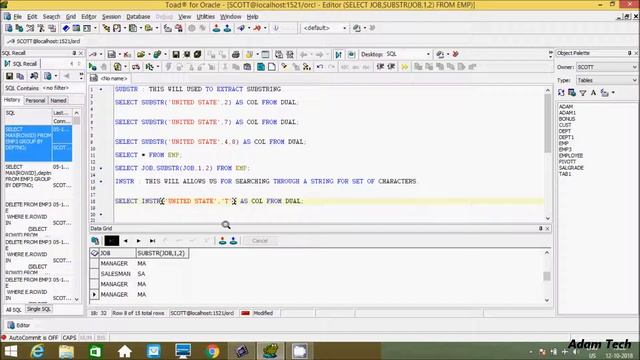640x360 pixels.
Task: Click the first Editor icon in main toolbar
Action: [x=9, y=28]
